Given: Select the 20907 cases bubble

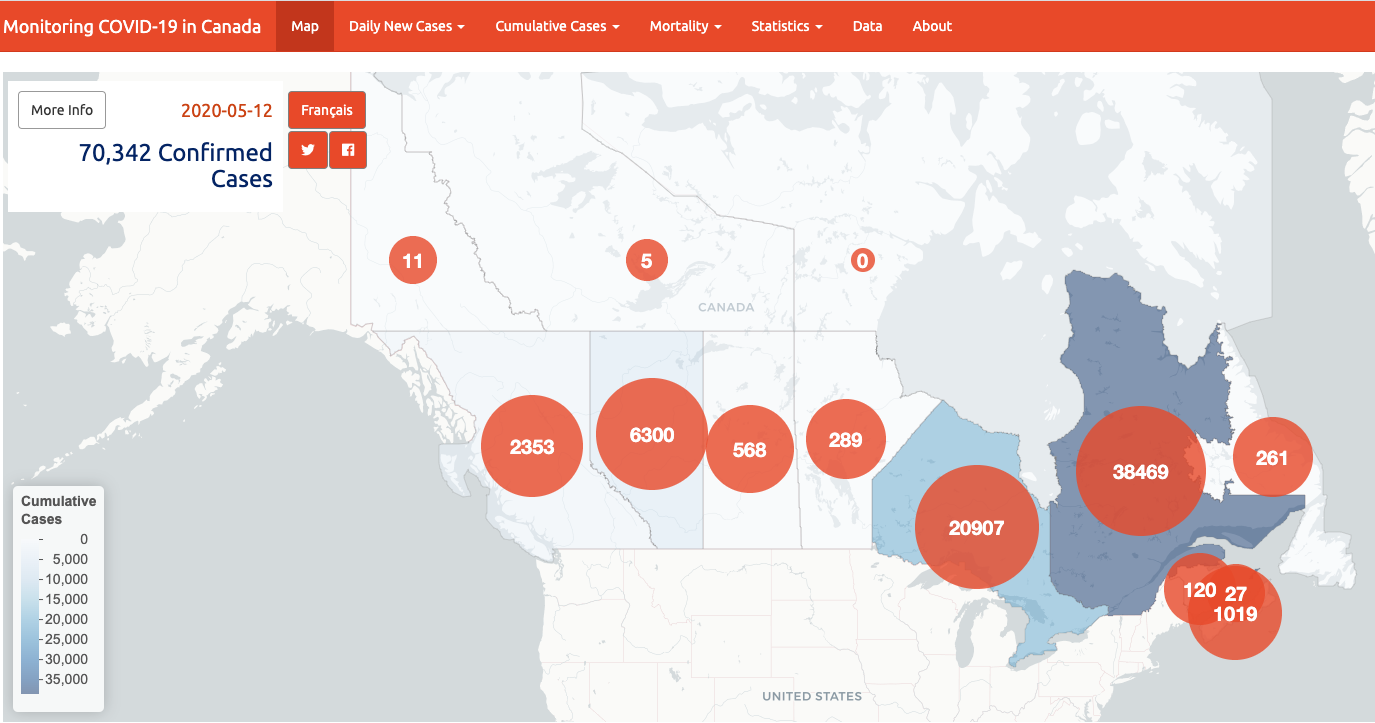Looking at the screenshot, I should click(976, 527).
